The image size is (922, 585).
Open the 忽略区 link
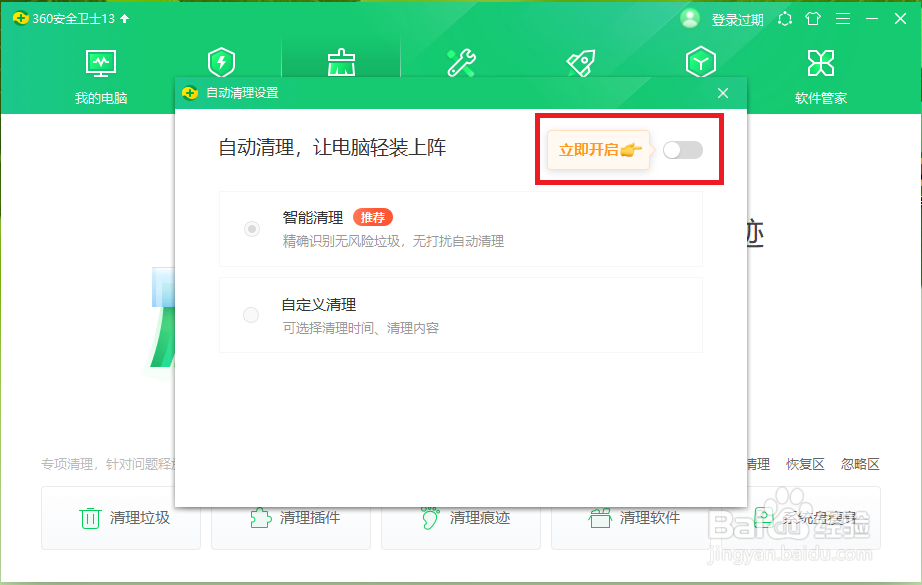(861, 464)
